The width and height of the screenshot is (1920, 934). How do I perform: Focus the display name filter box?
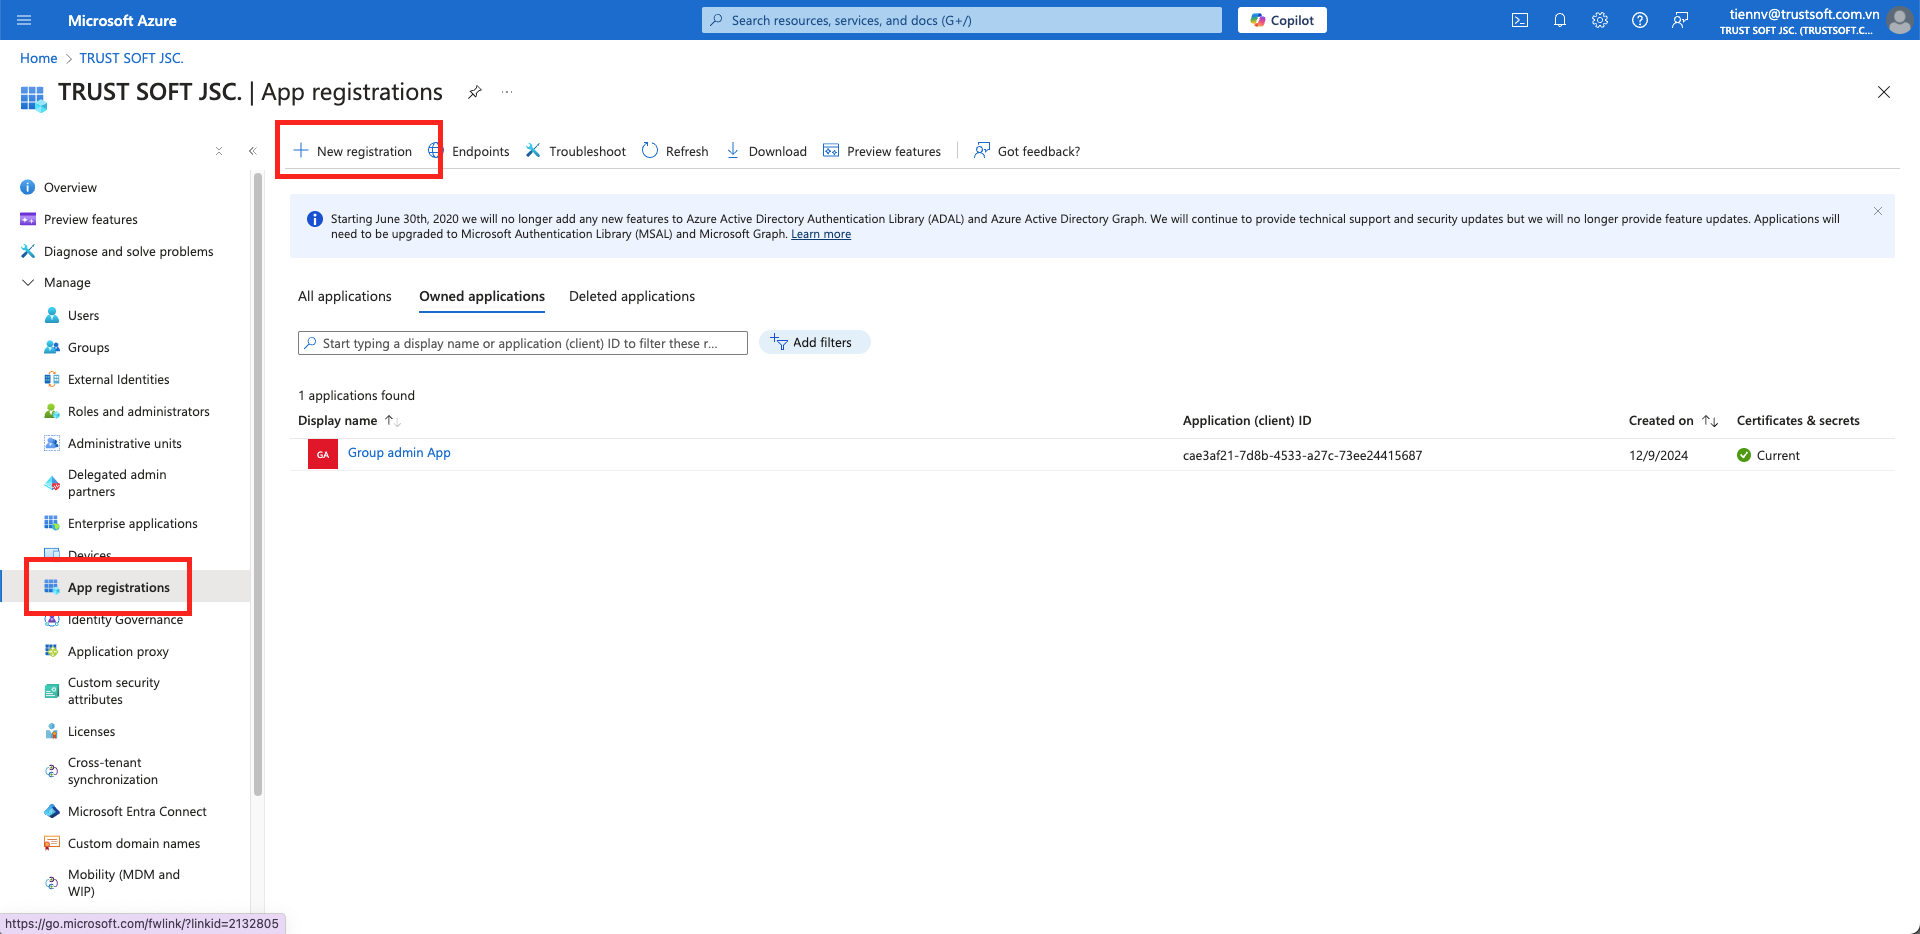(523, 343)
